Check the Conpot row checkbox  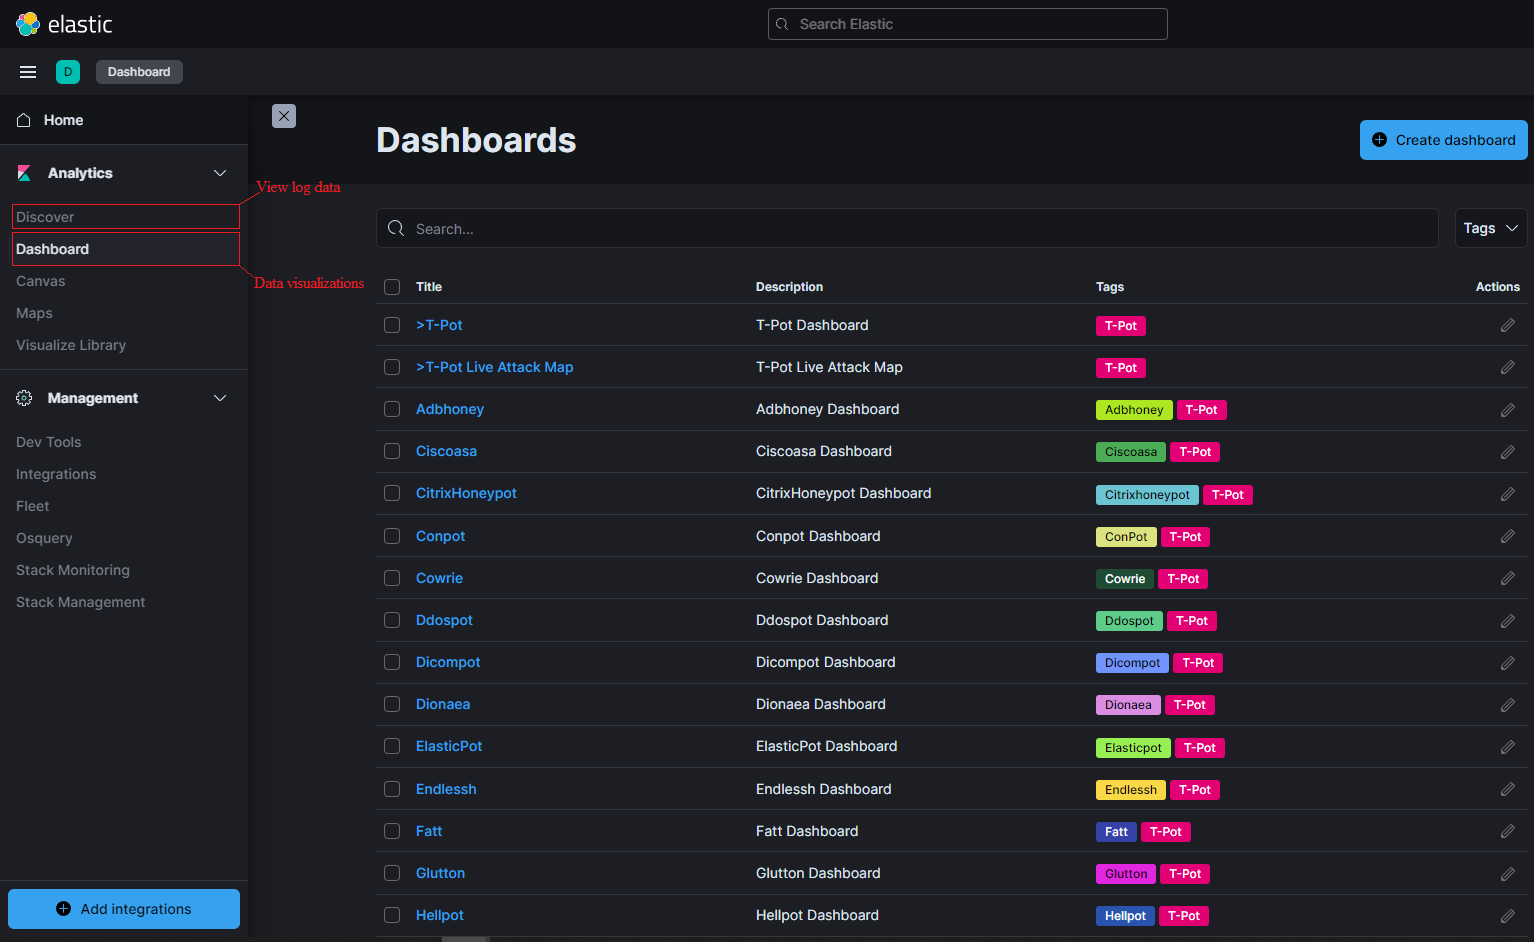click(392, 536)
